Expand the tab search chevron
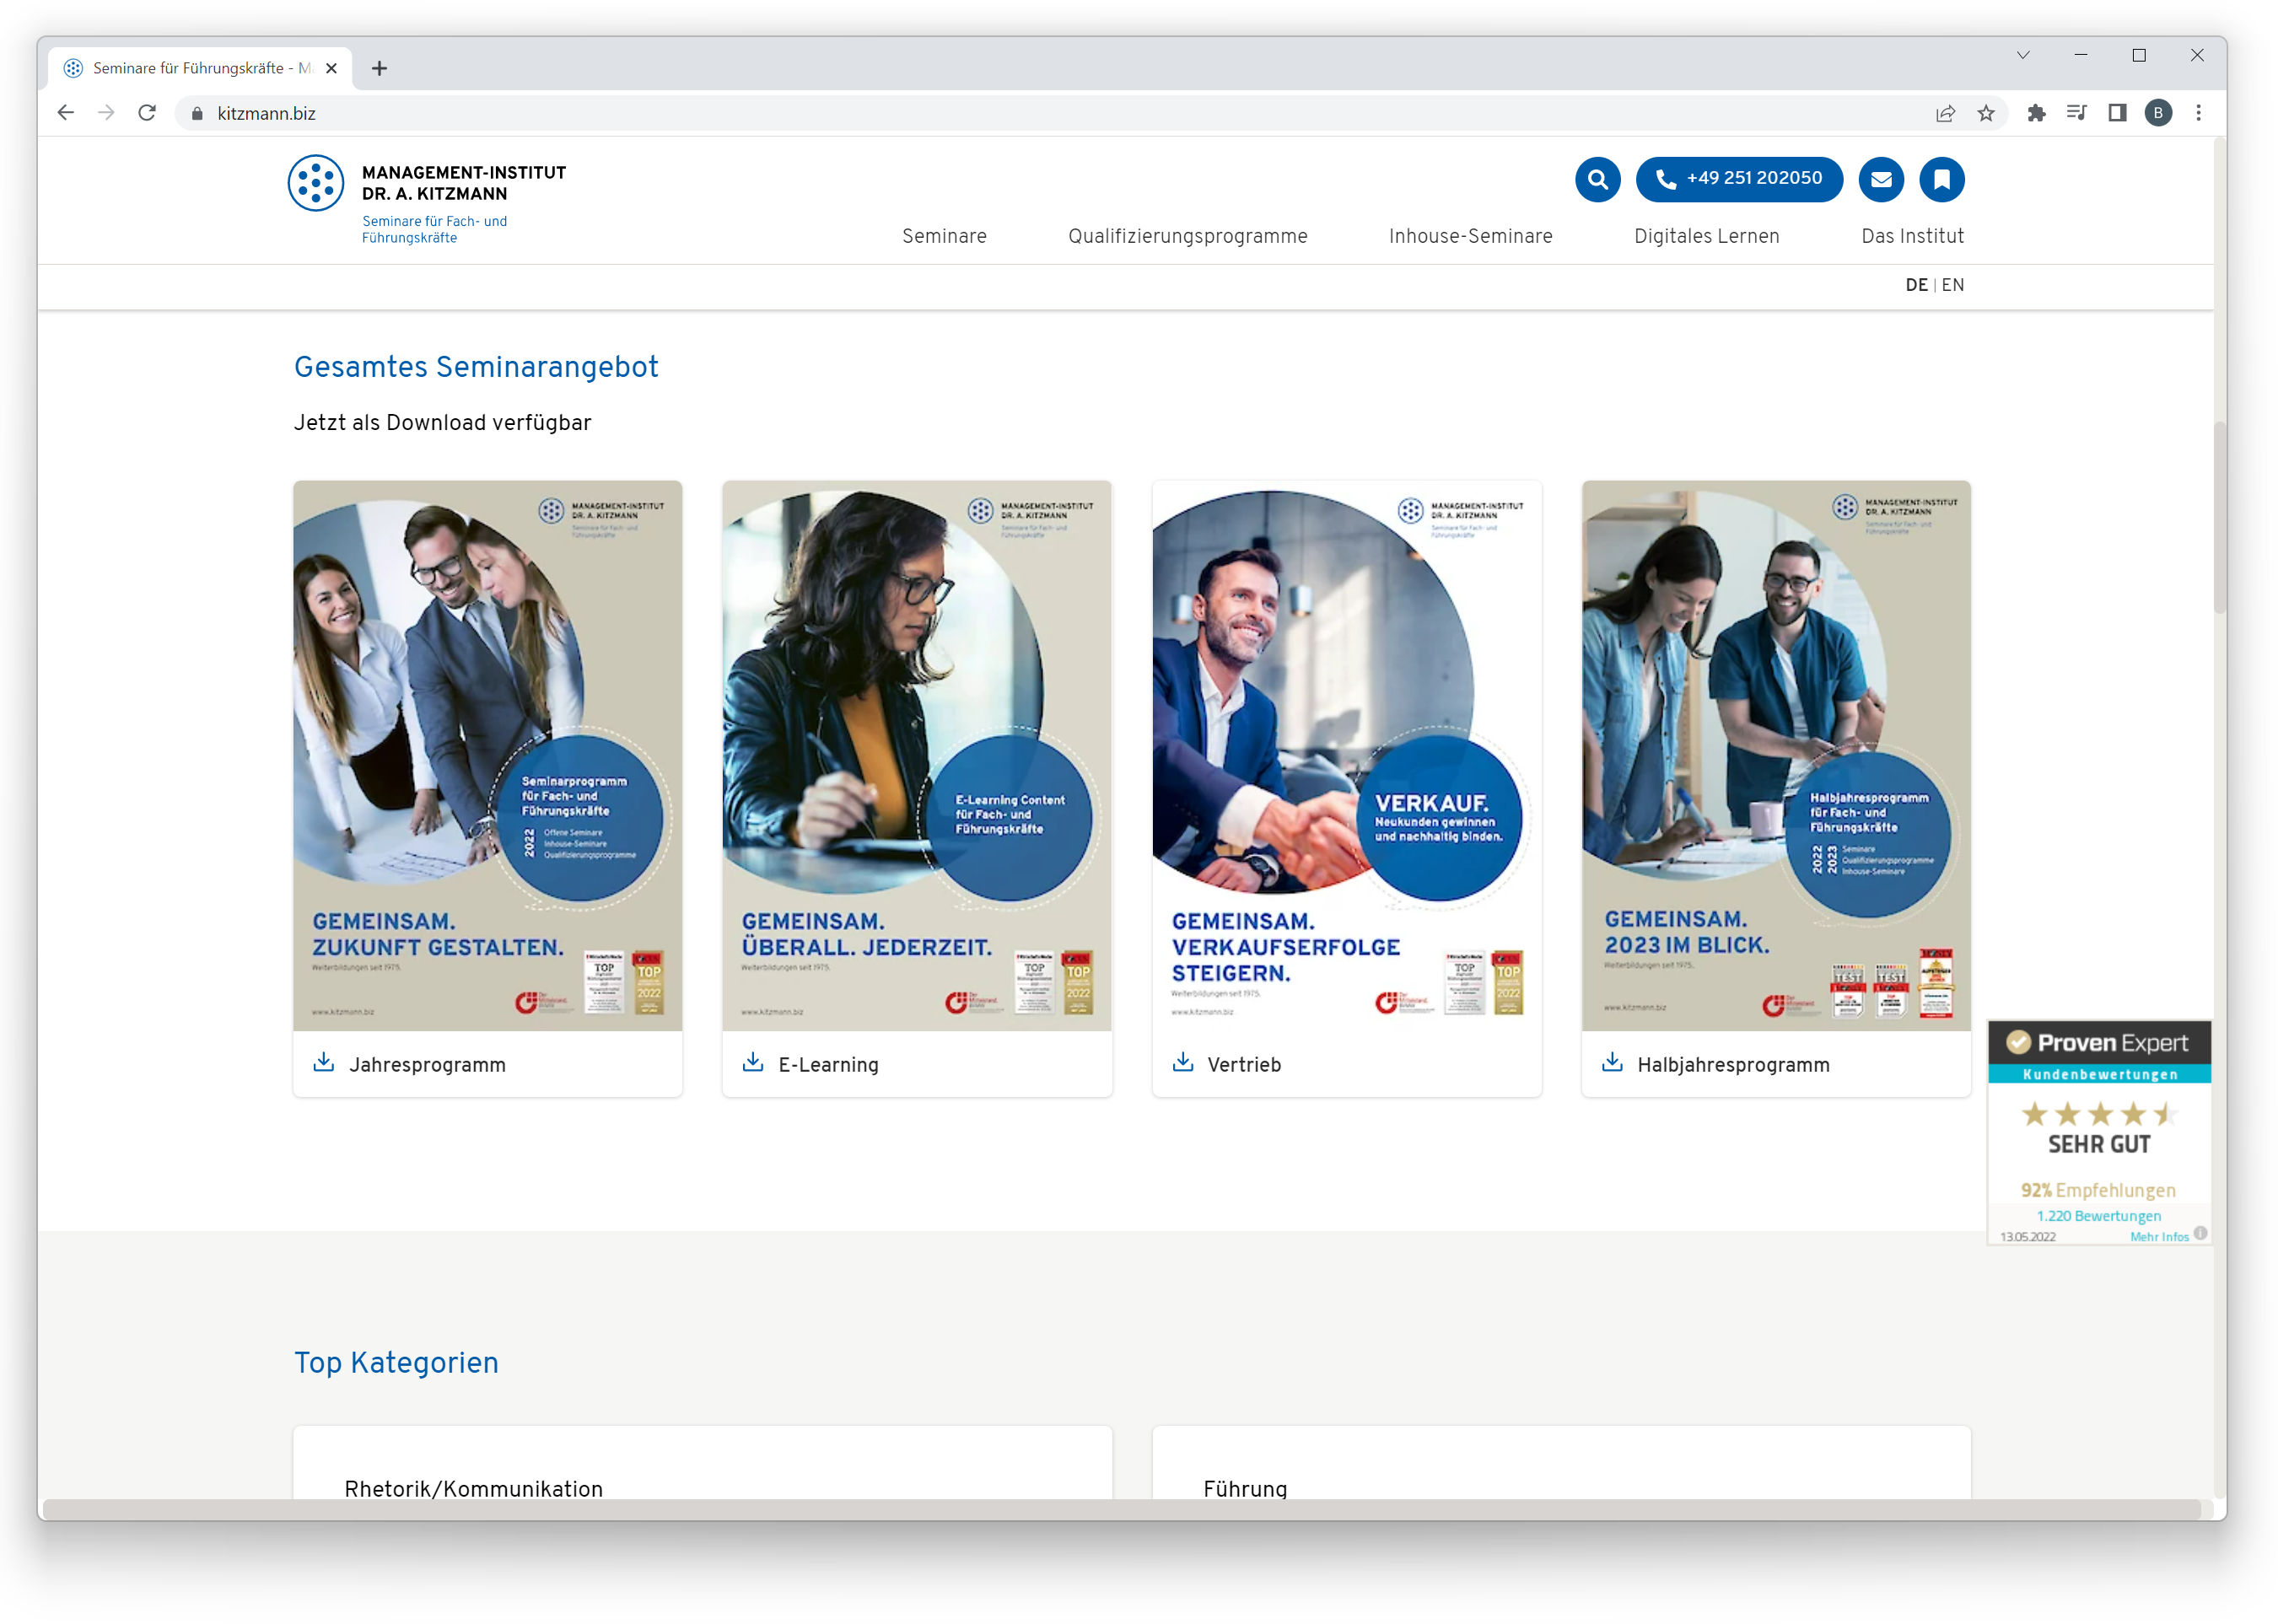 [2022, 55]
